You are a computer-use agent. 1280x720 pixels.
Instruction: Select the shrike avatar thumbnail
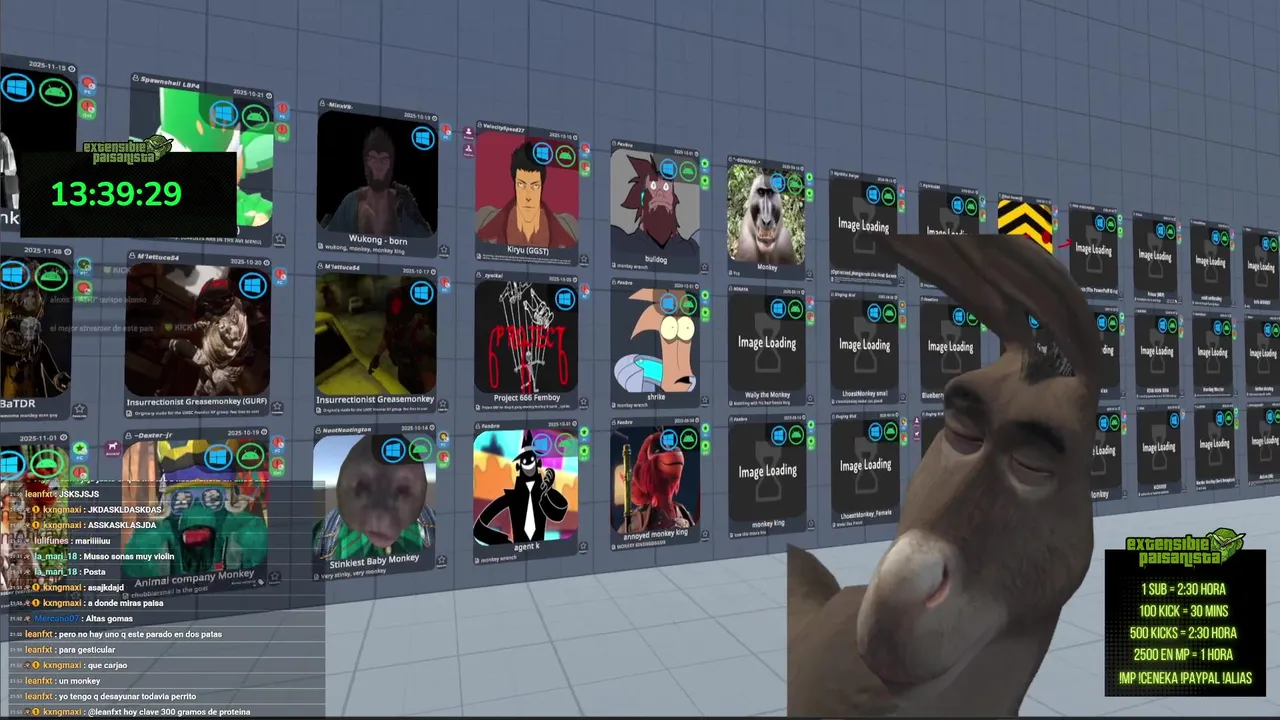(x=655, y=342)
